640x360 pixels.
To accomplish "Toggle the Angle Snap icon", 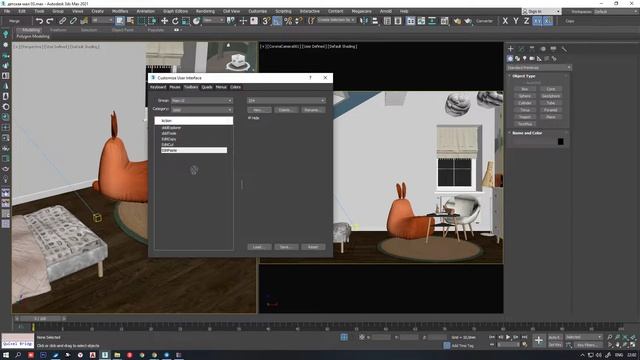I will tap(277, 21).
